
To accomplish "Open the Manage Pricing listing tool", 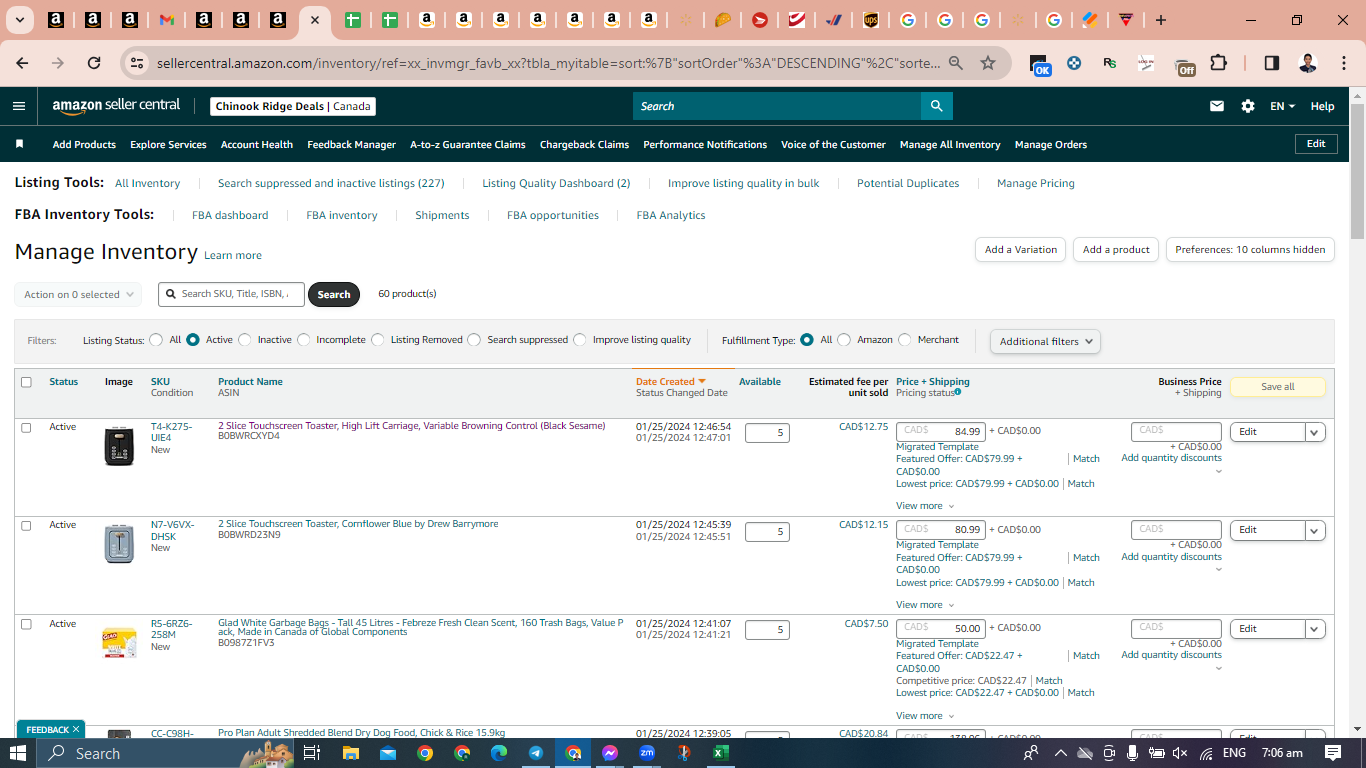I will 1036,183.
